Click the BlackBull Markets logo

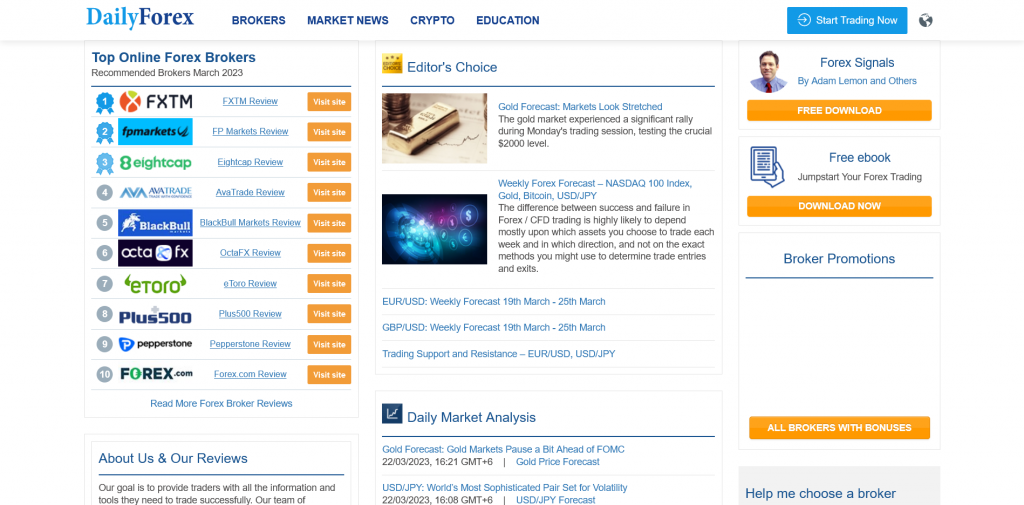click(155, 223)
